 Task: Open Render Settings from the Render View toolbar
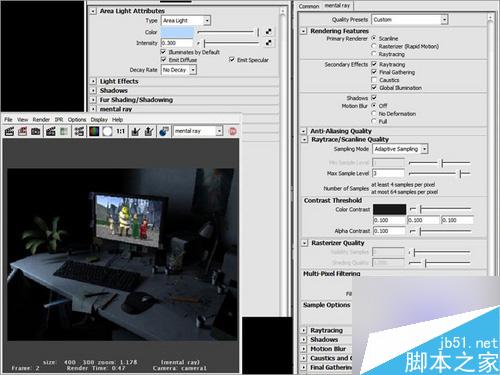(79, 131)
